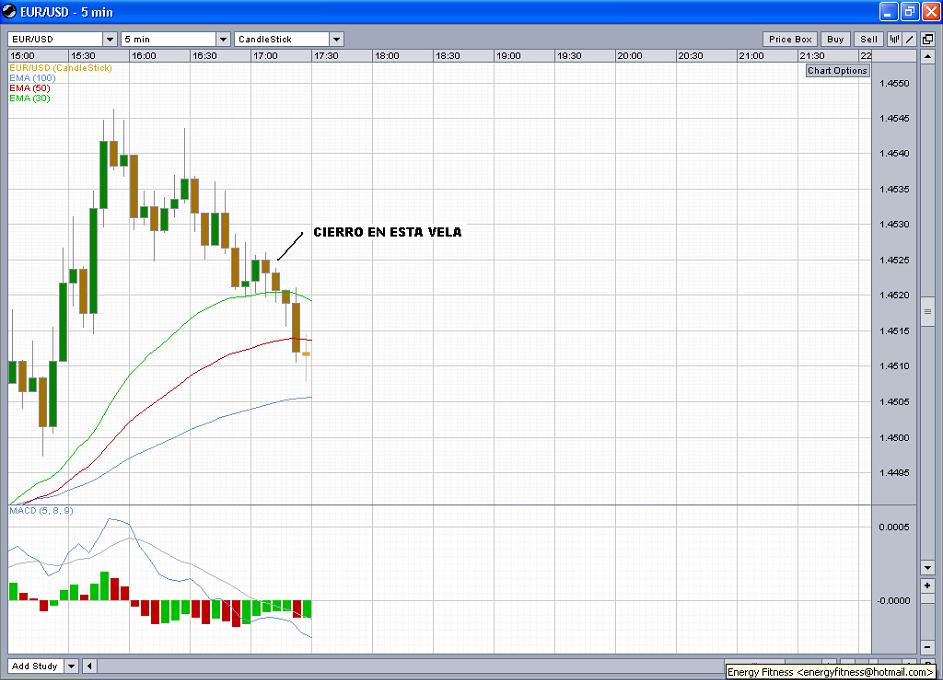The height and width of the screenshot is (680, 943).
Task: Select the MACD (5, 8, 9) study label
Action: (x=40, y=511)
